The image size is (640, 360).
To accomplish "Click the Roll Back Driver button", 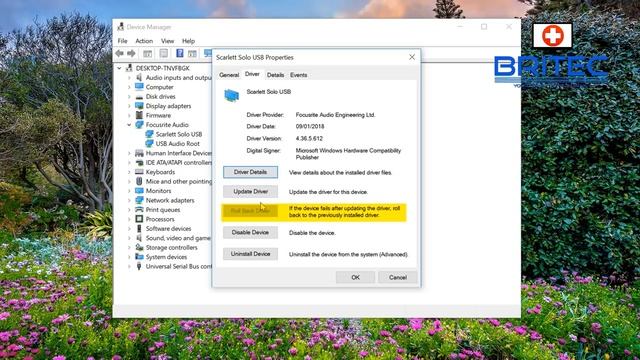I will (x=250, y=211).
